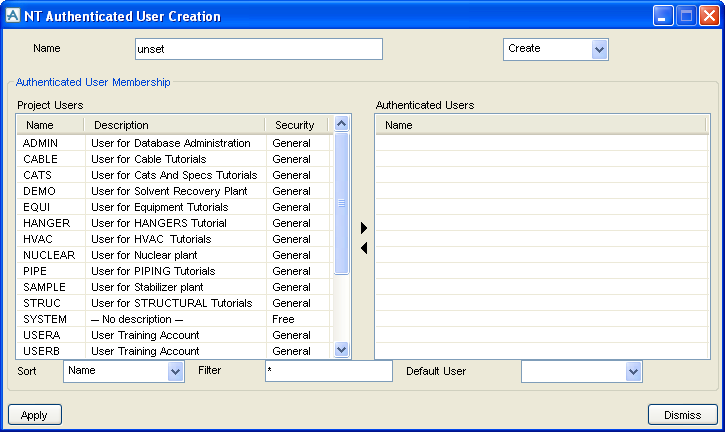The height and width of the screenshot is (432, 725).
Task: Select the USERA user row
Action: (x=175, y=335)
